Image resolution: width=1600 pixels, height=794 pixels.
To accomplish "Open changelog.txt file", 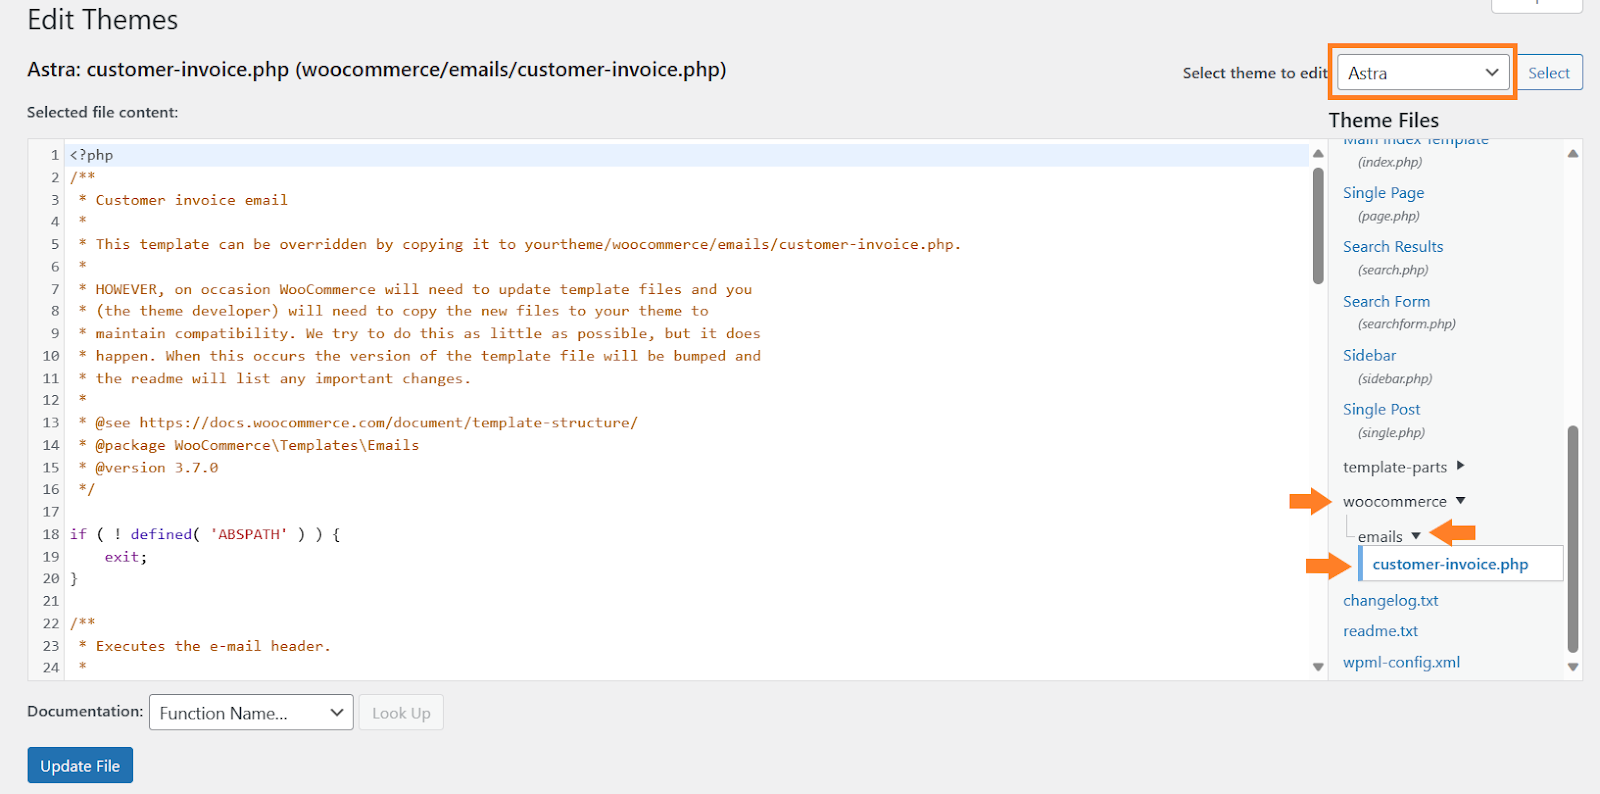I will tap(1390, 601).
